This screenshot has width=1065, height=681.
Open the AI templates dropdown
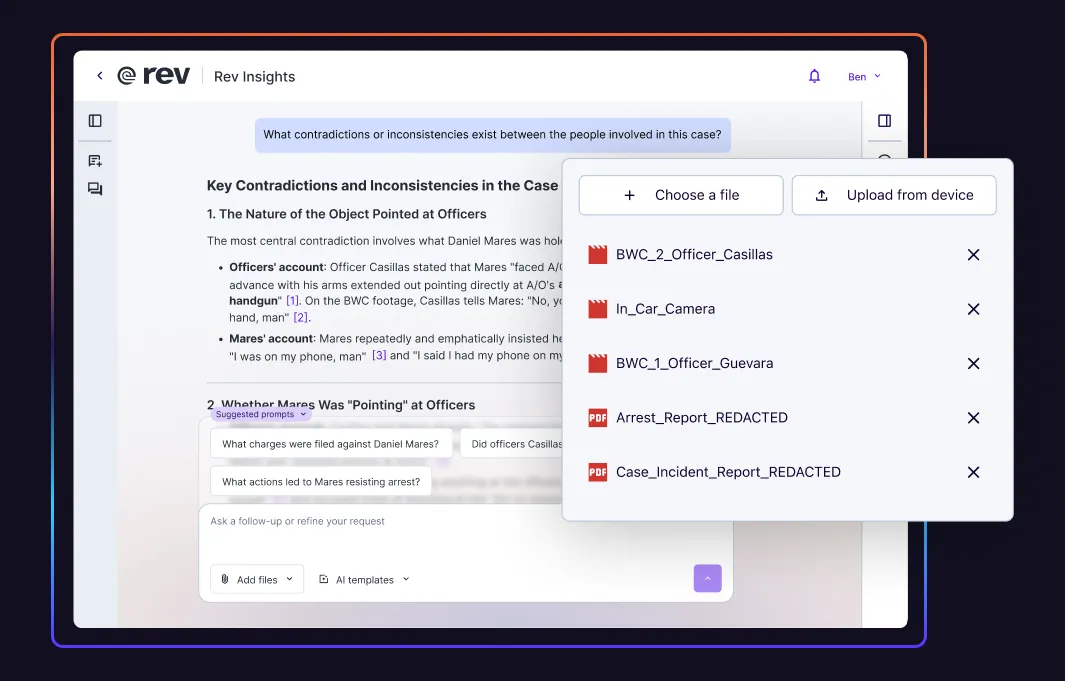(365, 579)
